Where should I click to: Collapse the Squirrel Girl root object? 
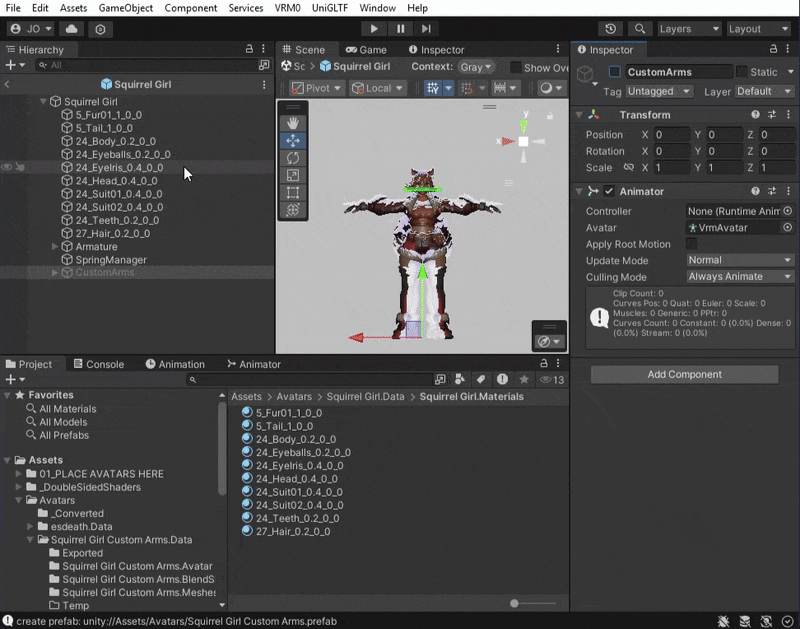43,102
